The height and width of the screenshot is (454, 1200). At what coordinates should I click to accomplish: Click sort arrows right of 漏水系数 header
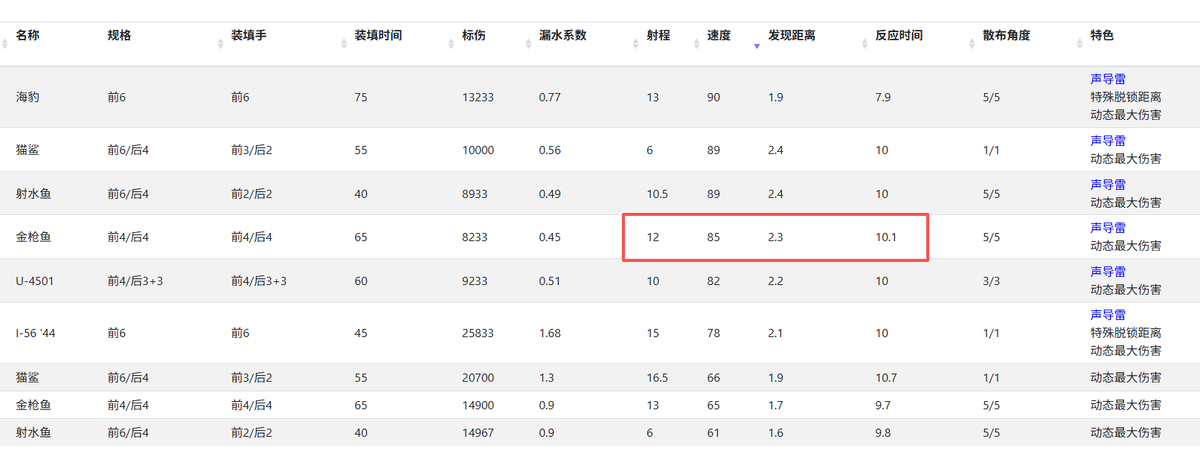(x=635, y=44)
